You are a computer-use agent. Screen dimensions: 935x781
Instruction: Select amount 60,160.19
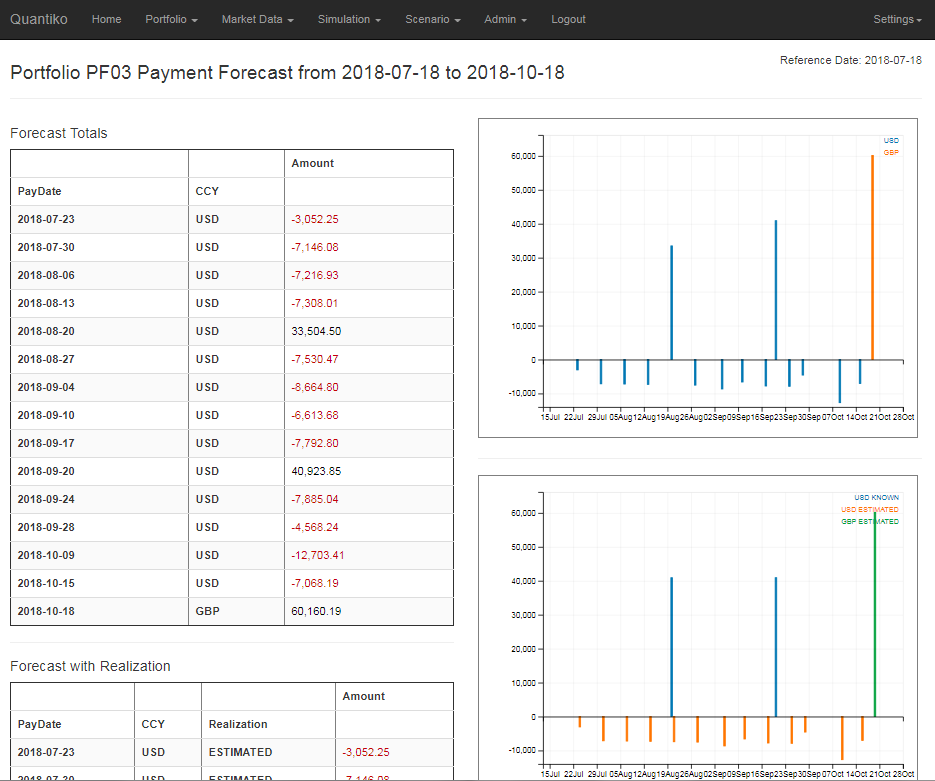point(316,612)
